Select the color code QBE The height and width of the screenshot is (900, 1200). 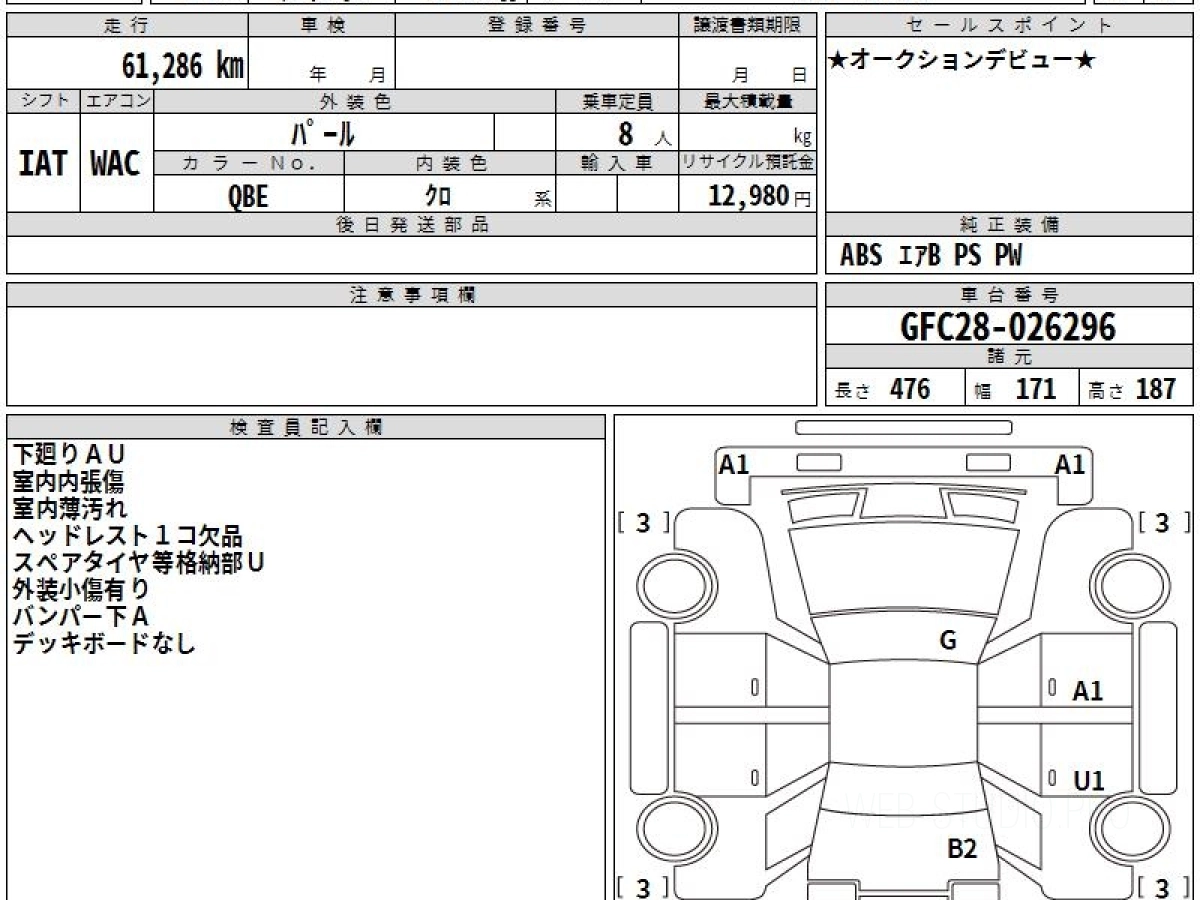coord(248,196)
